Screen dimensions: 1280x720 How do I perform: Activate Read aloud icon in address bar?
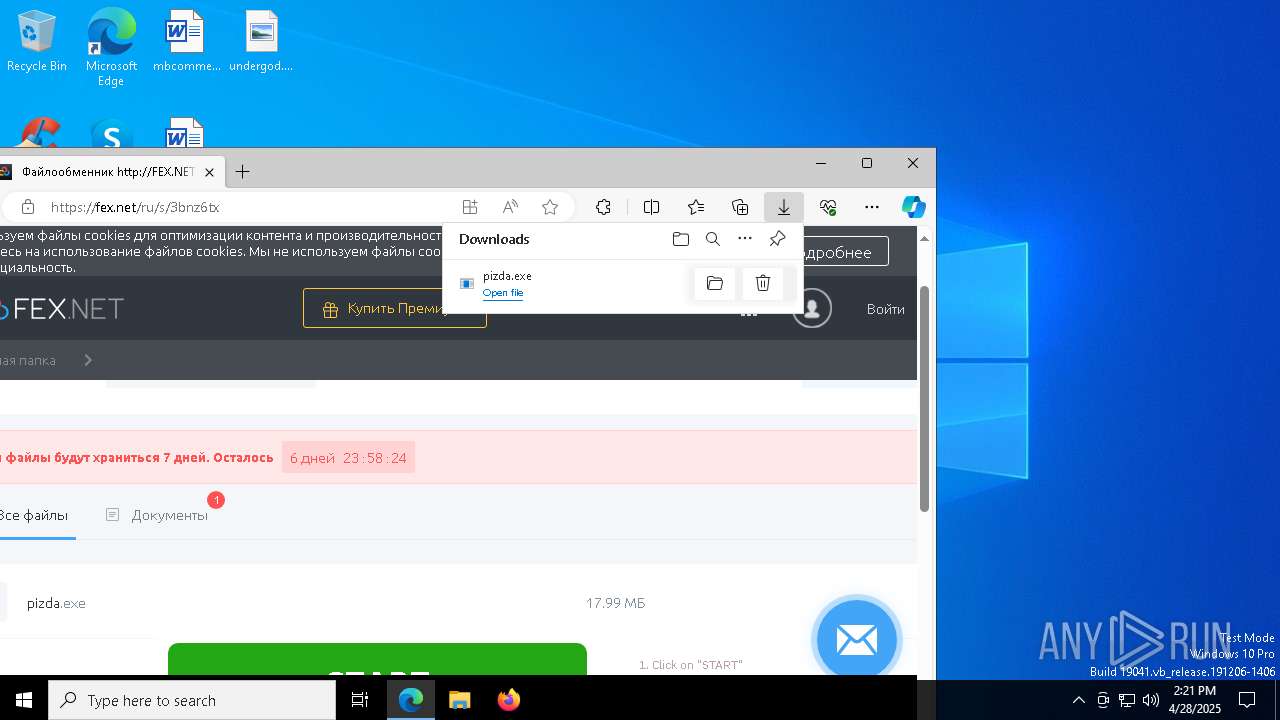[x=510, y=207]
